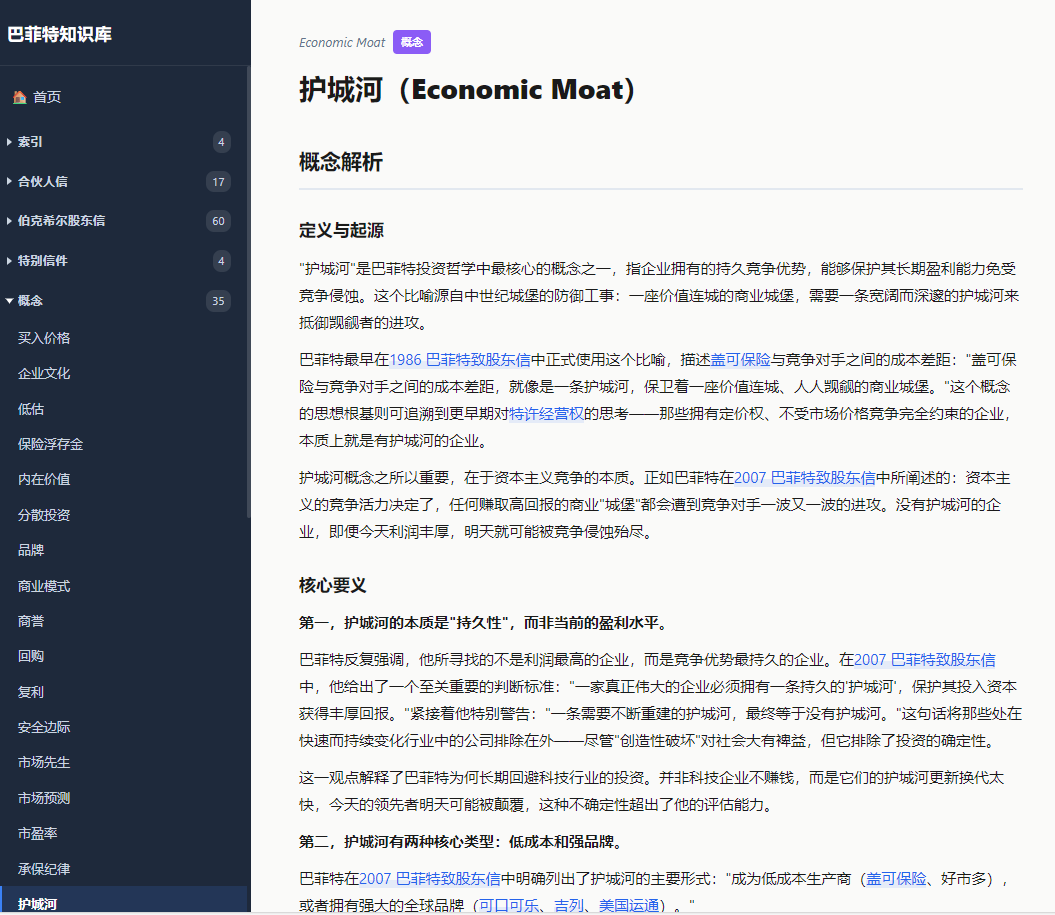Open 商誉 in the sidebar
This screenshot has height=915, width=1055.
point(31,621)
